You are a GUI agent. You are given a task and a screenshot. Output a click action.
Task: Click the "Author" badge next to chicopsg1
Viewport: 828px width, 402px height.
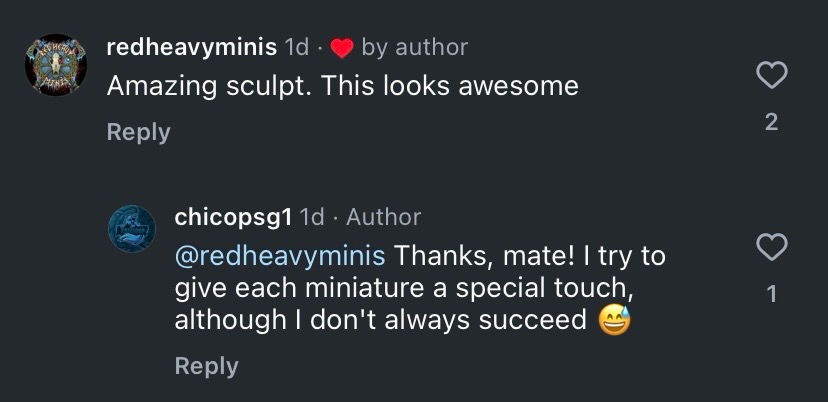tap(383, 217)
